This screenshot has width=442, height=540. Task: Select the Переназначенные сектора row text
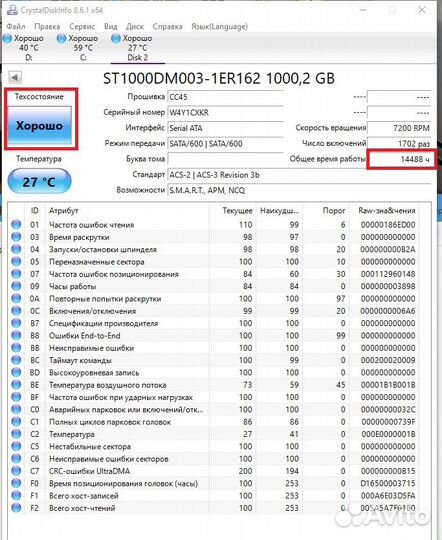(x=96, y=262)
